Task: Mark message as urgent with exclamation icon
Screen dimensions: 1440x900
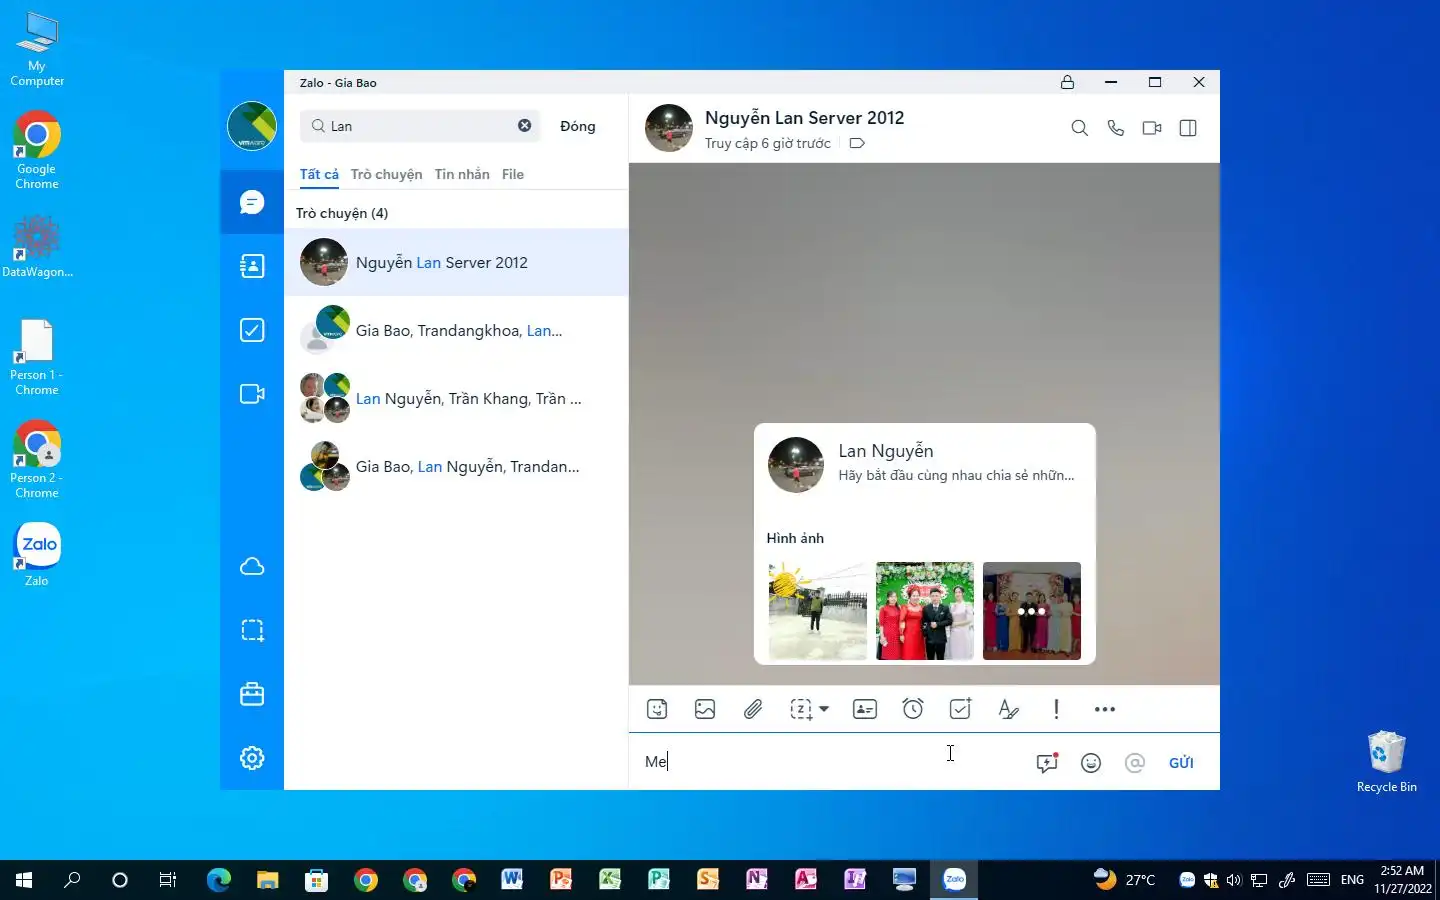Action: (x=1056, y=709)
